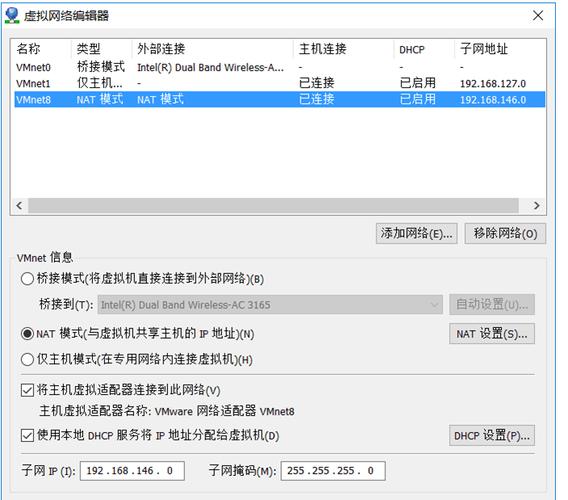
Task: Open NAT 设置(S)... dialog
Action: click(x=492, y=334)
